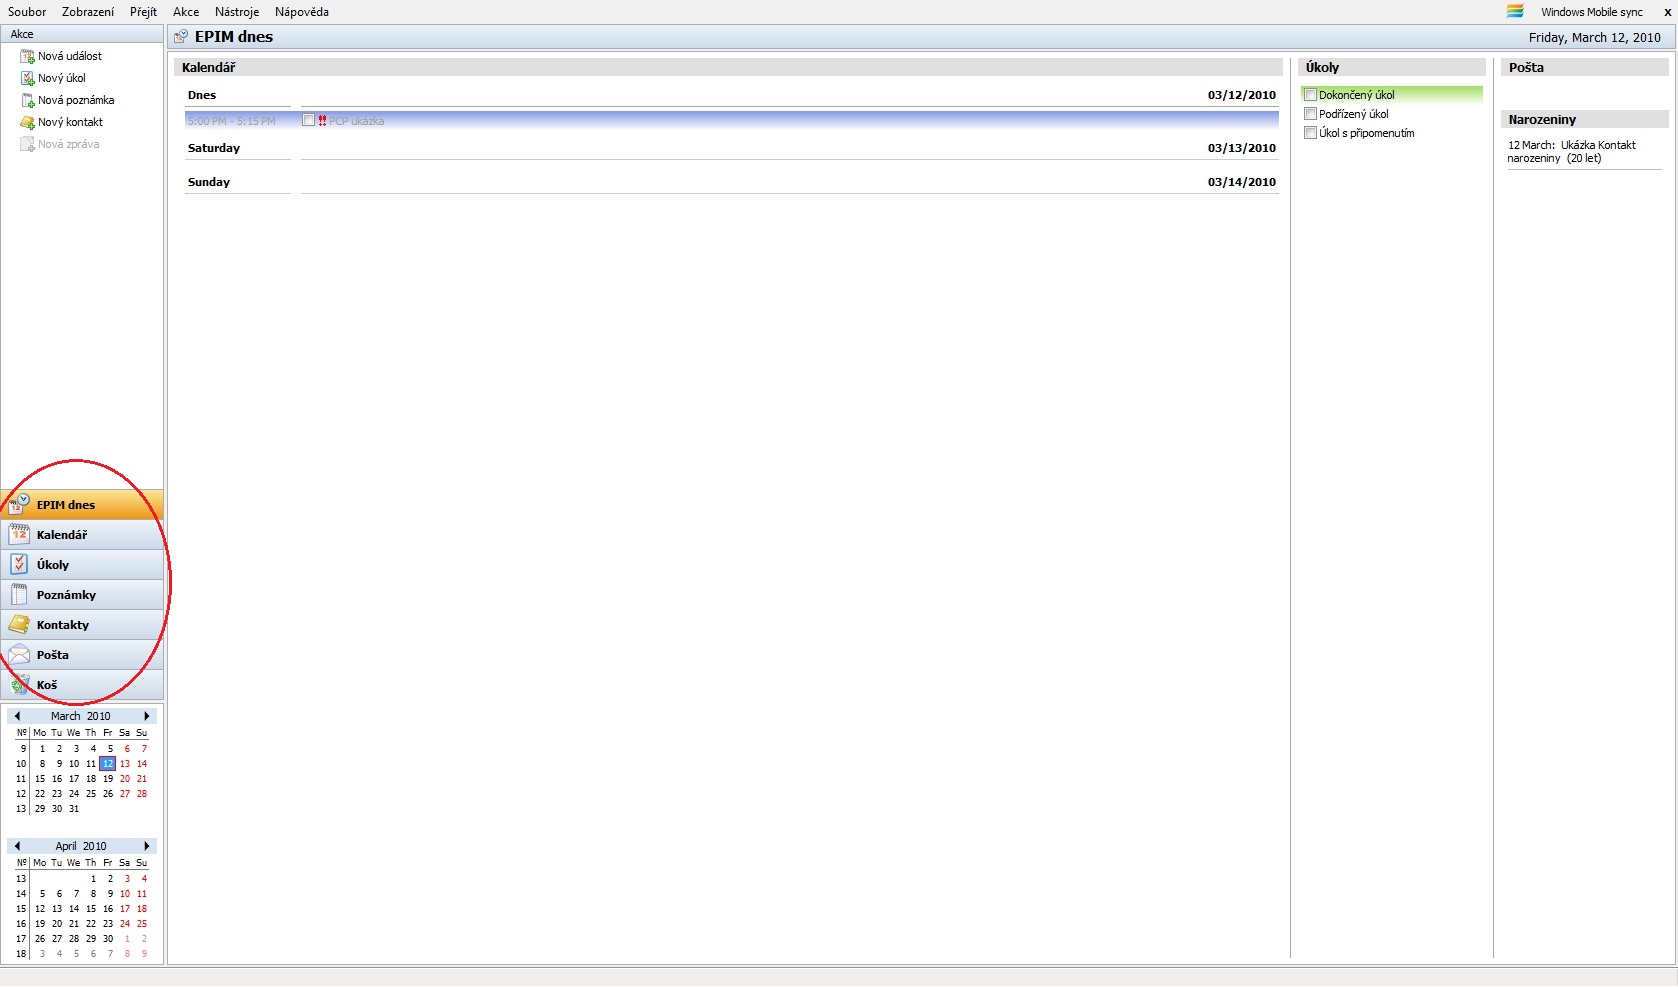Click the Úkoly panel header
This screenshot has width=1678, height=987.
coord(1391,67)
